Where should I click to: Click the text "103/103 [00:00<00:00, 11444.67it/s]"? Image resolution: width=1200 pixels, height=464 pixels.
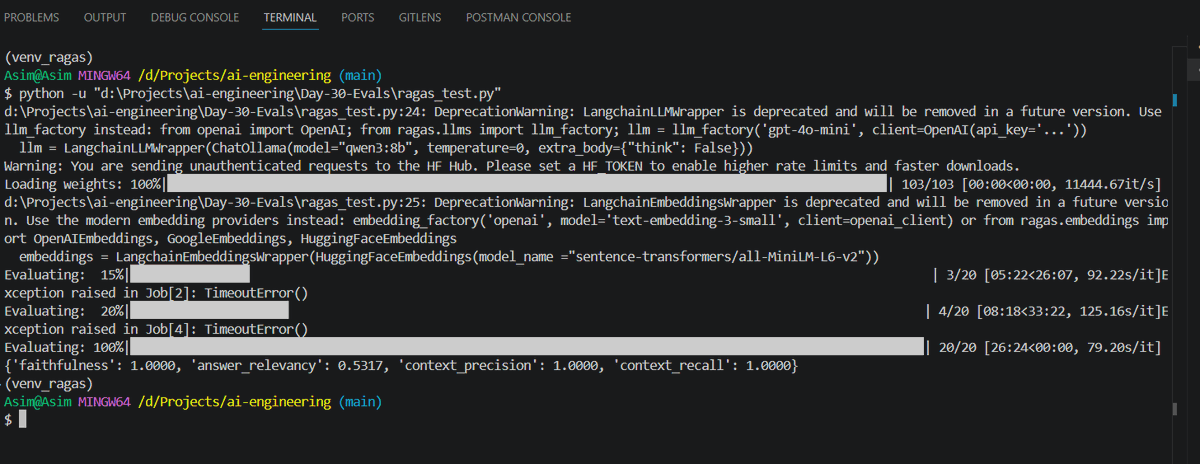[1031, 184]
